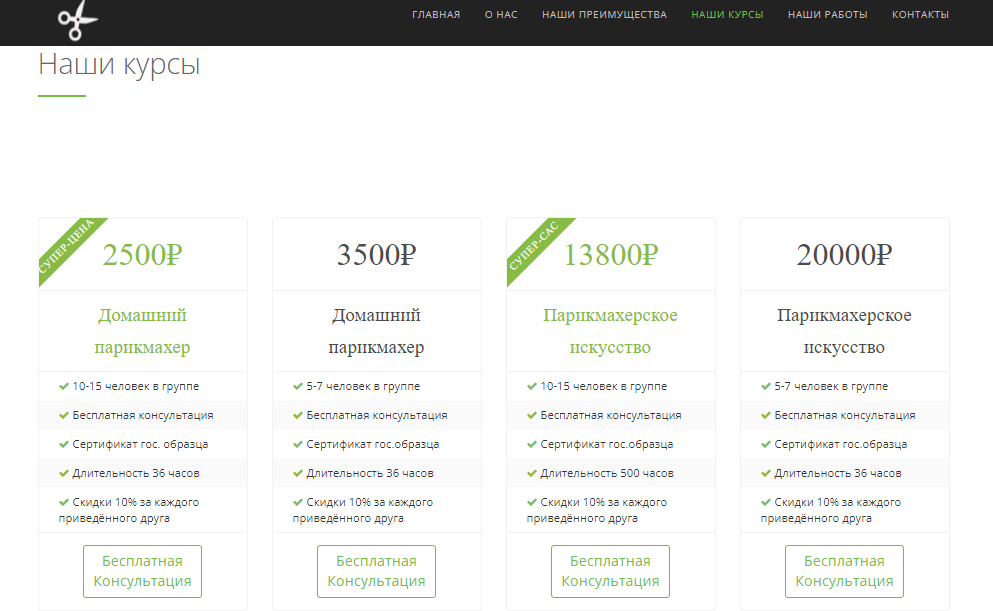Open НАШИ ПРЕИМУЩЕСТВА in the navigation
This screenshot has height=611, width=993.
click(604, 15)
